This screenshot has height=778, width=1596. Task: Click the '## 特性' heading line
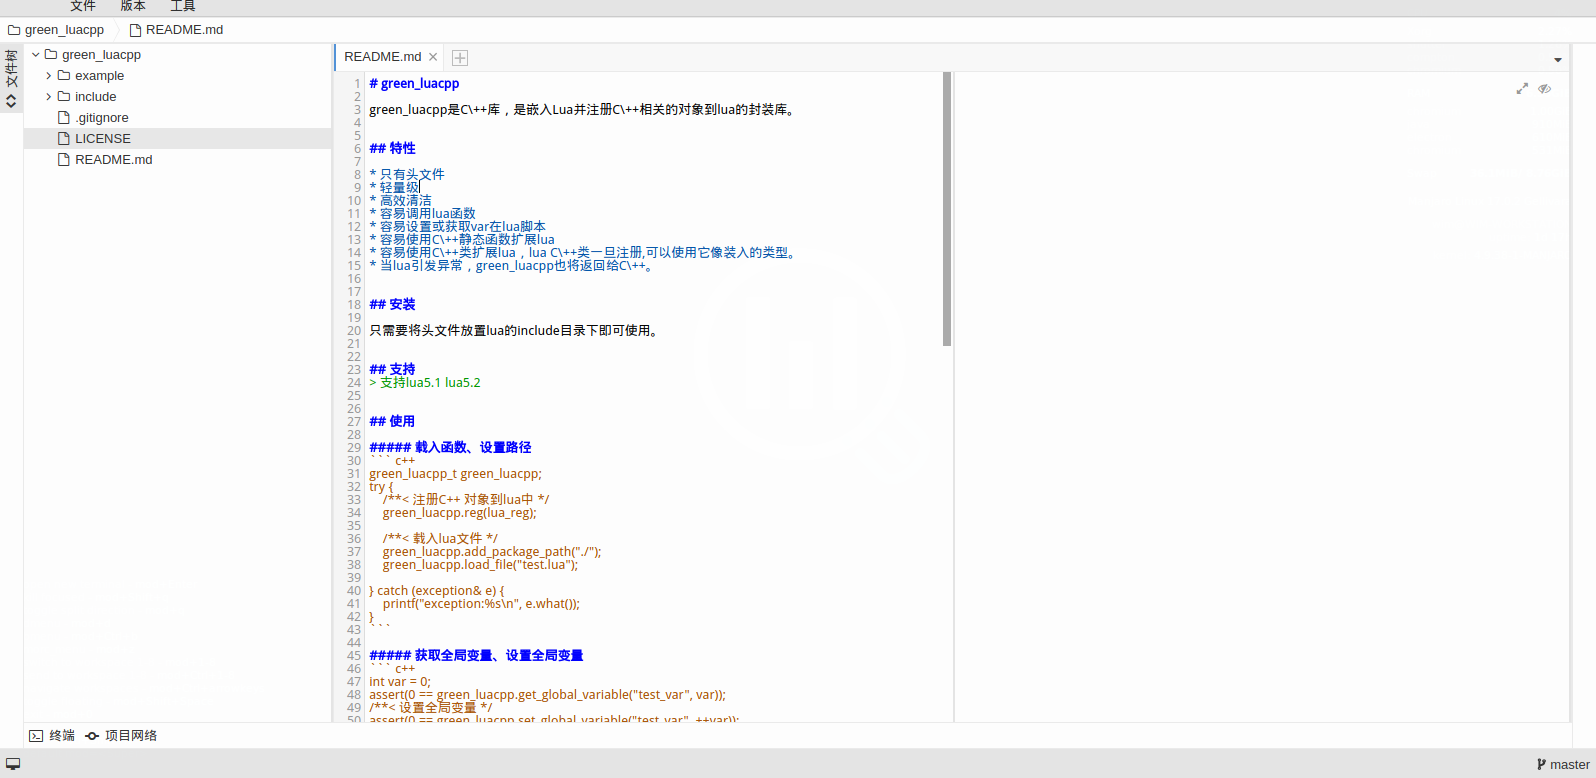(392, 149)
